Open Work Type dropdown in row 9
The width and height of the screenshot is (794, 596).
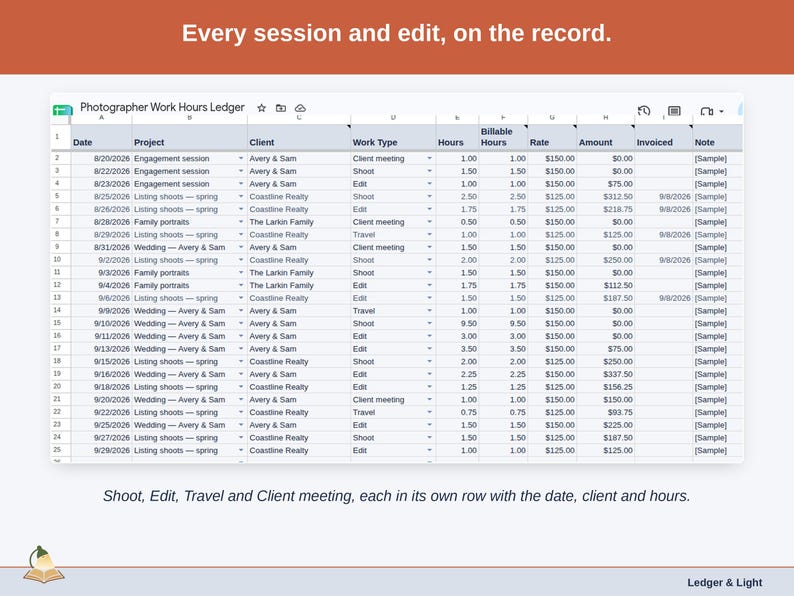point(429,247)
